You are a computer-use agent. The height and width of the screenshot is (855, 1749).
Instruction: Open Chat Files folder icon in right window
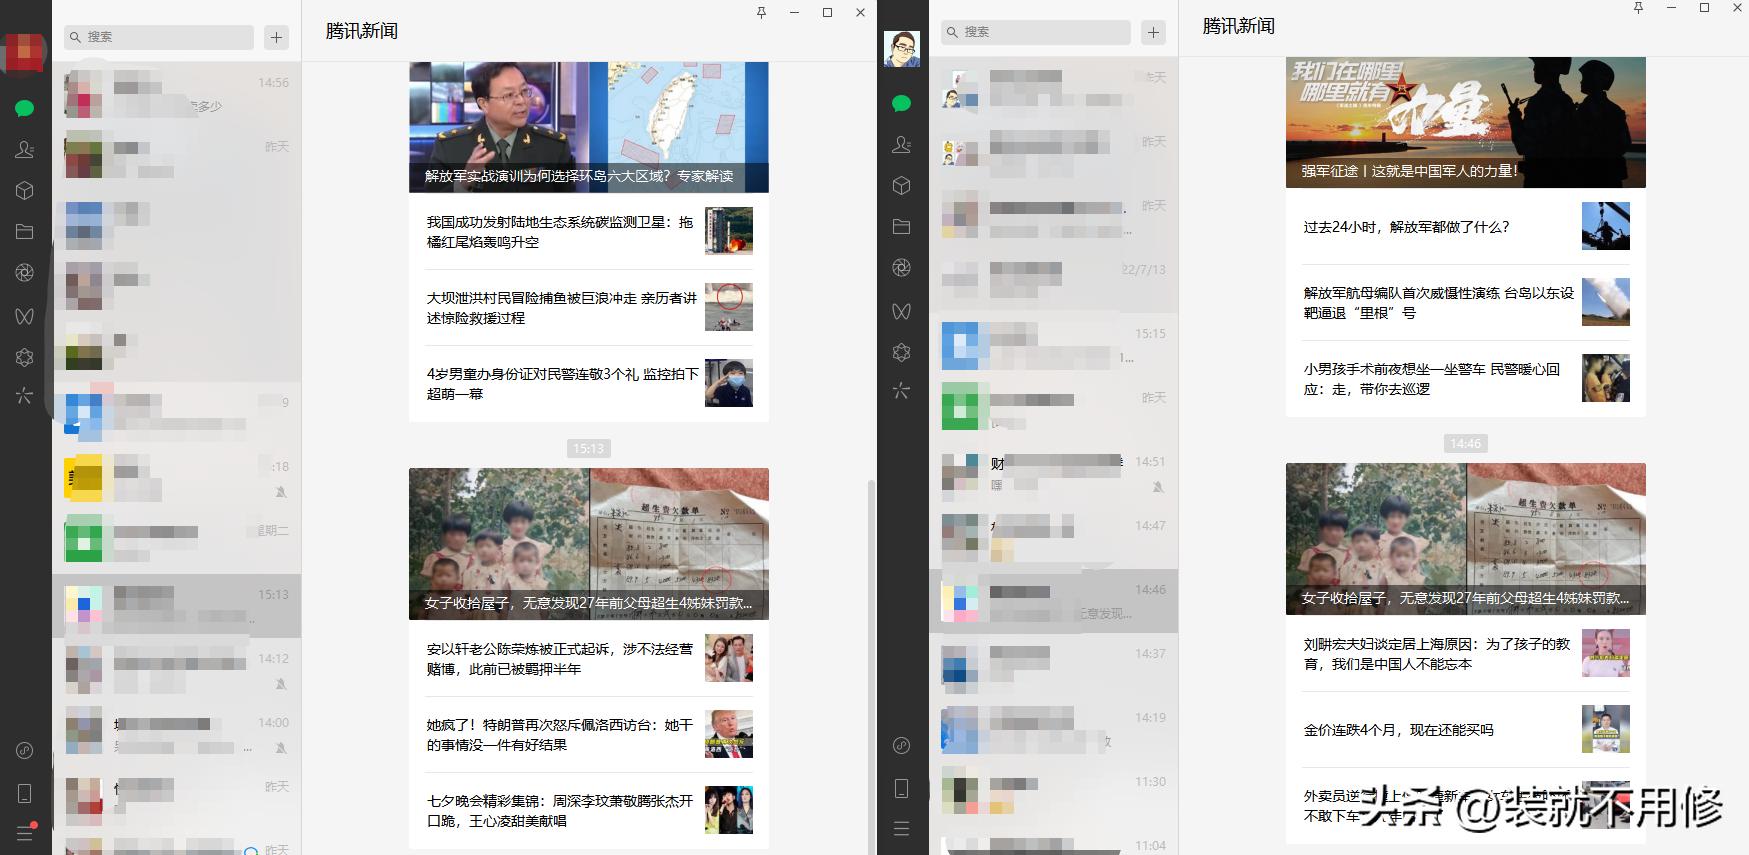[x=901, y=226]
